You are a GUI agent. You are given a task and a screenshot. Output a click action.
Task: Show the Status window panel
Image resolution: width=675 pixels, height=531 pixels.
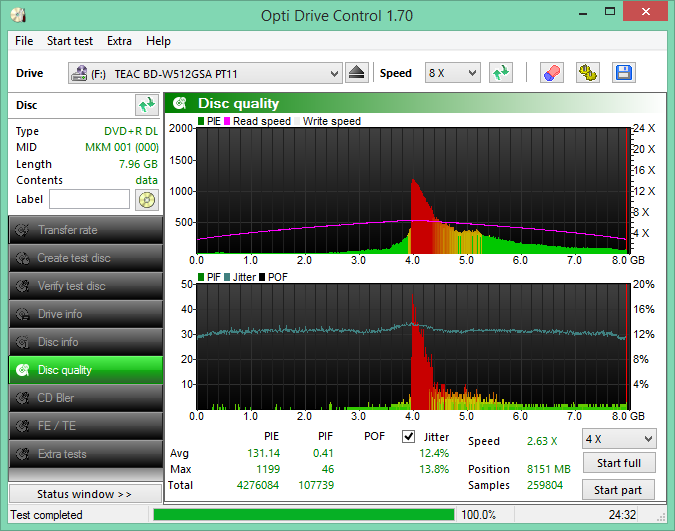(84, 494)
